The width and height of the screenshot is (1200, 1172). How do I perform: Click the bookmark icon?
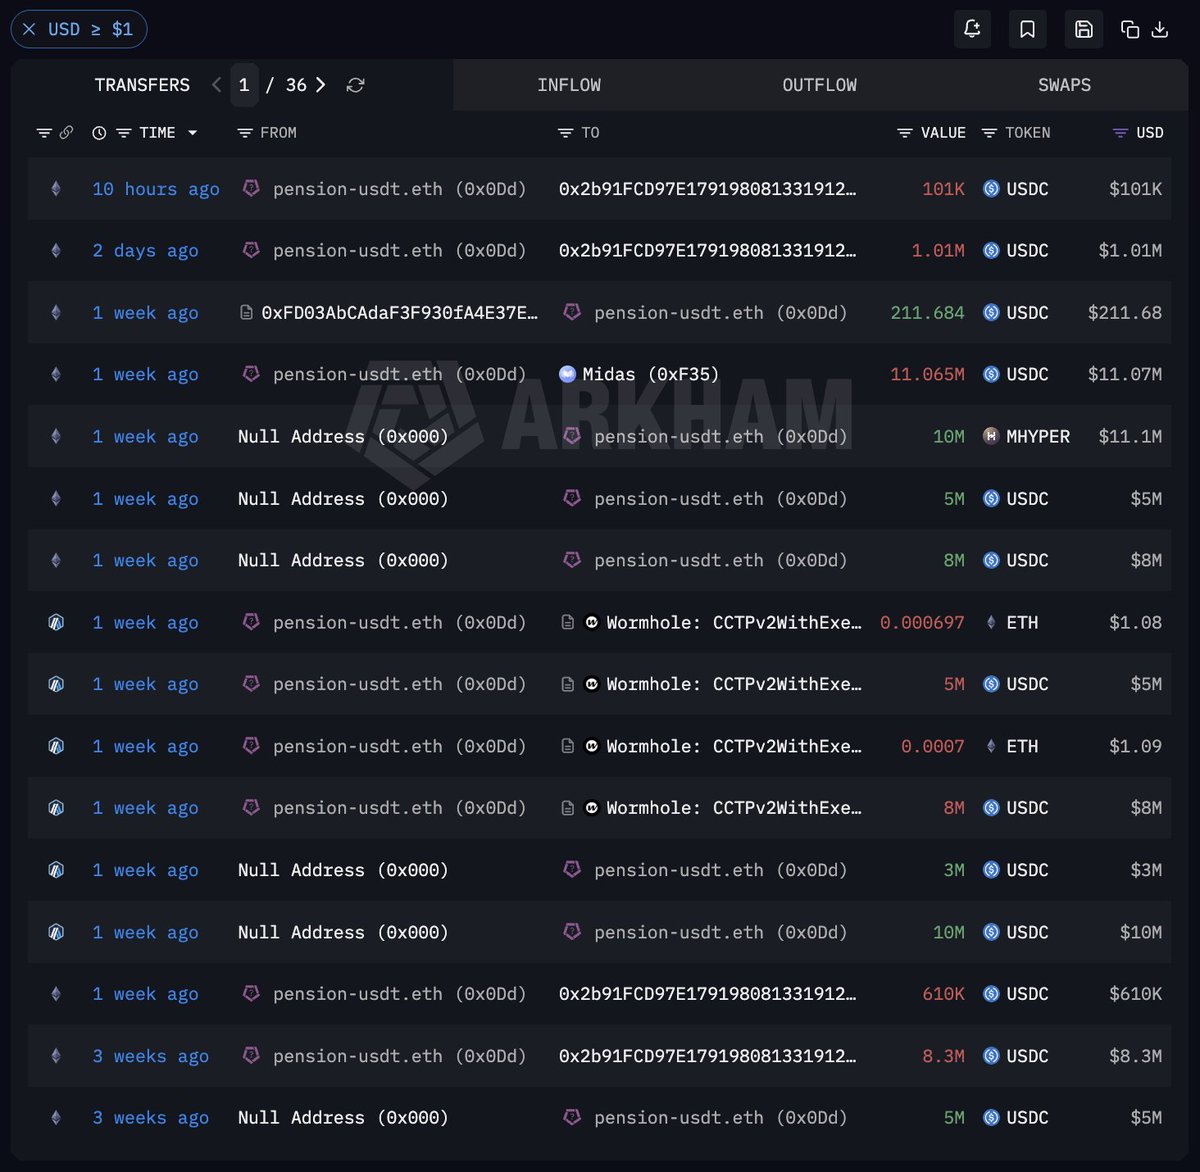point(1027,29)
